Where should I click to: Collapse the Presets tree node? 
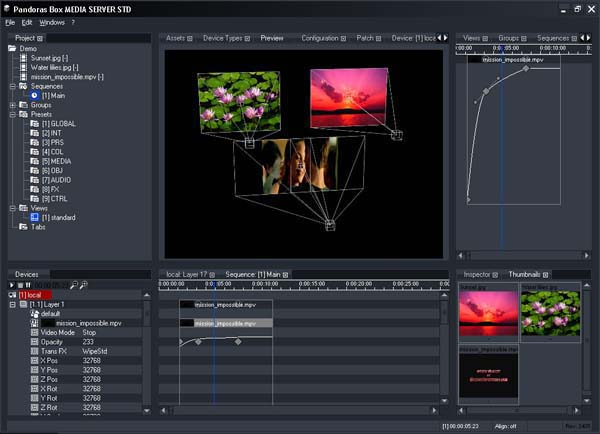pos(12,114)
